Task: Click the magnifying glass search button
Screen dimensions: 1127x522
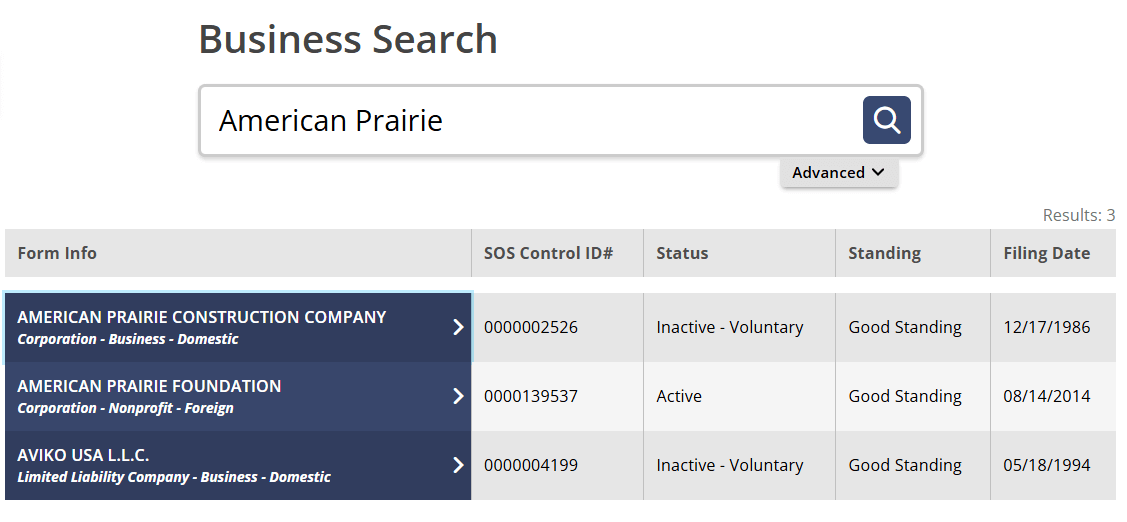Action: click(x=886, y=121)
